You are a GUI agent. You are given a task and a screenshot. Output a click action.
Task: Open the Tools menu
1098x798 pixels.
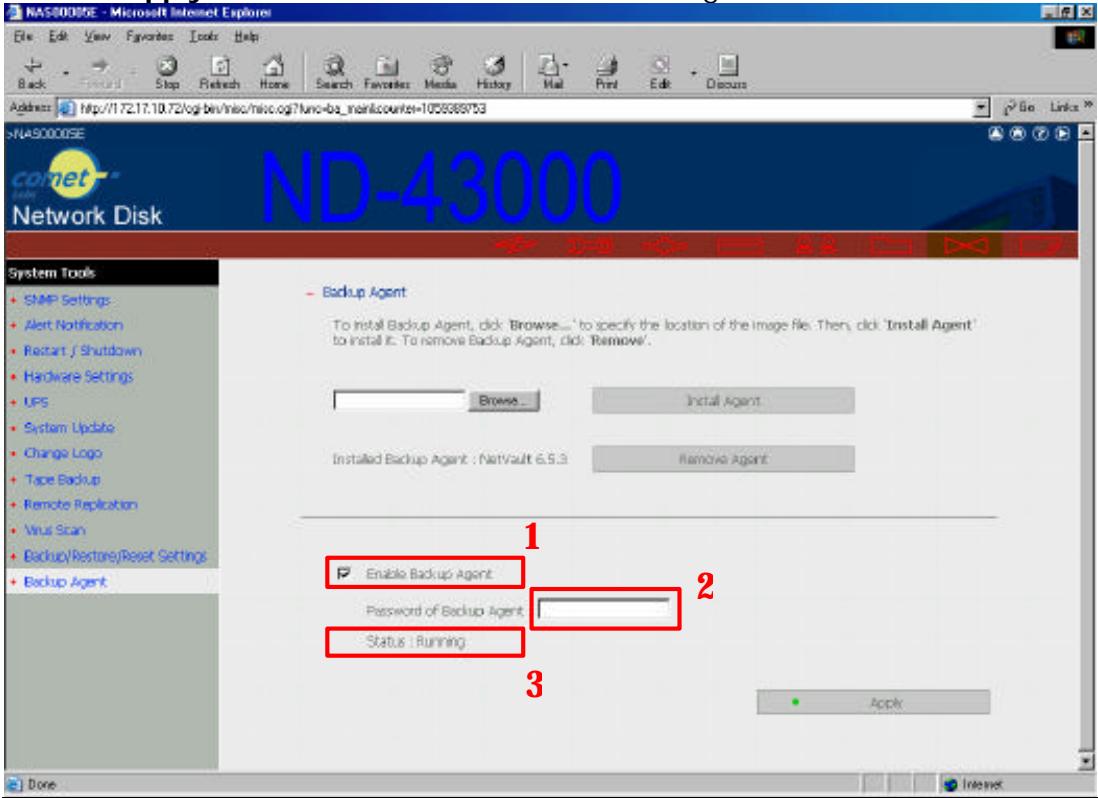click(x=204, y=36)
